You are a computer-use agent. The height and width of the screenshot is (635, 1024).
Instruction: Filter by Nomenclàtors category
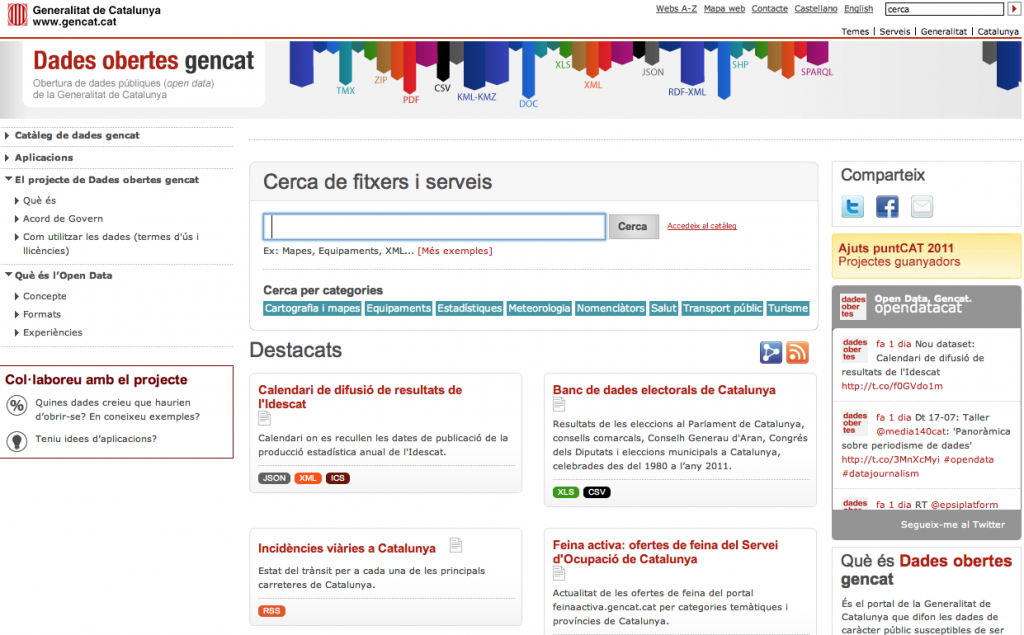click(611, 308)
